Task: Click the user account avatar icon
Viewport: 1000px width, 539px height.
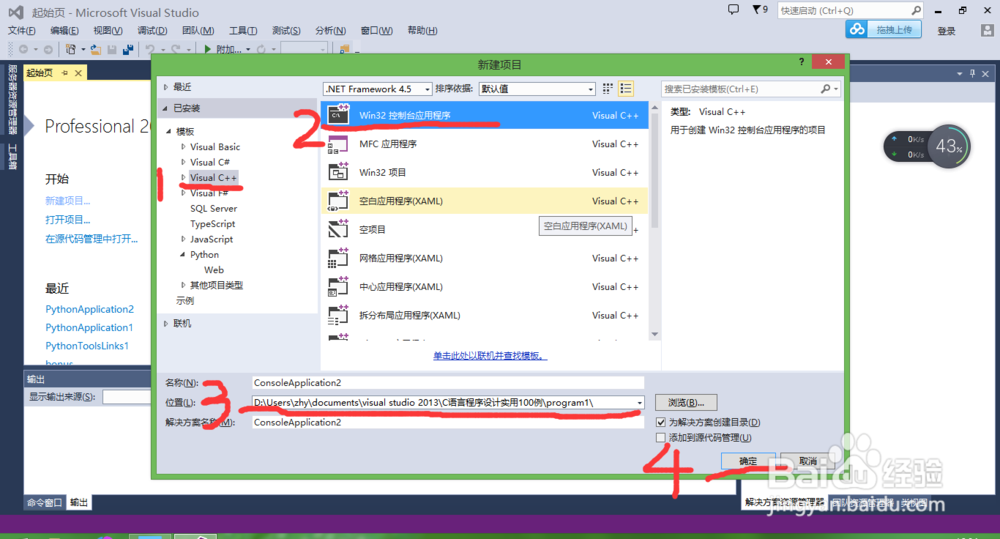Action: 987,30
